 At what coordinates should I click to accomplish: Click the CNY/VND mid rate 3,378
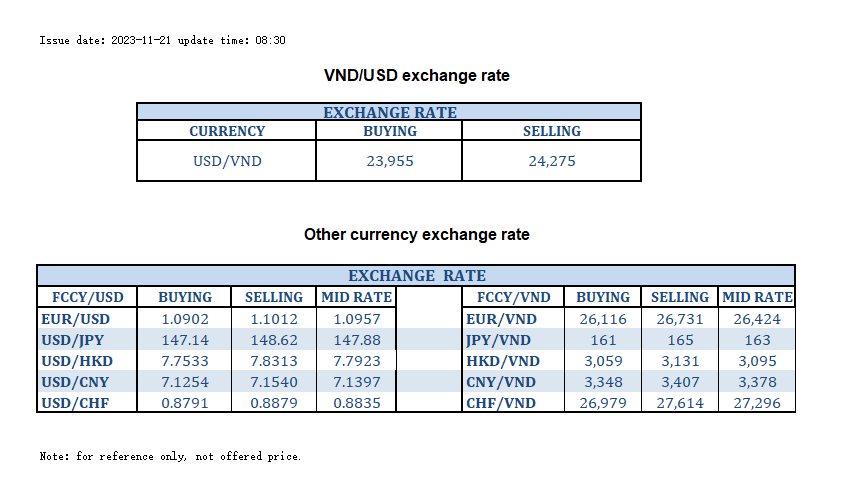(x=757, y=382)
